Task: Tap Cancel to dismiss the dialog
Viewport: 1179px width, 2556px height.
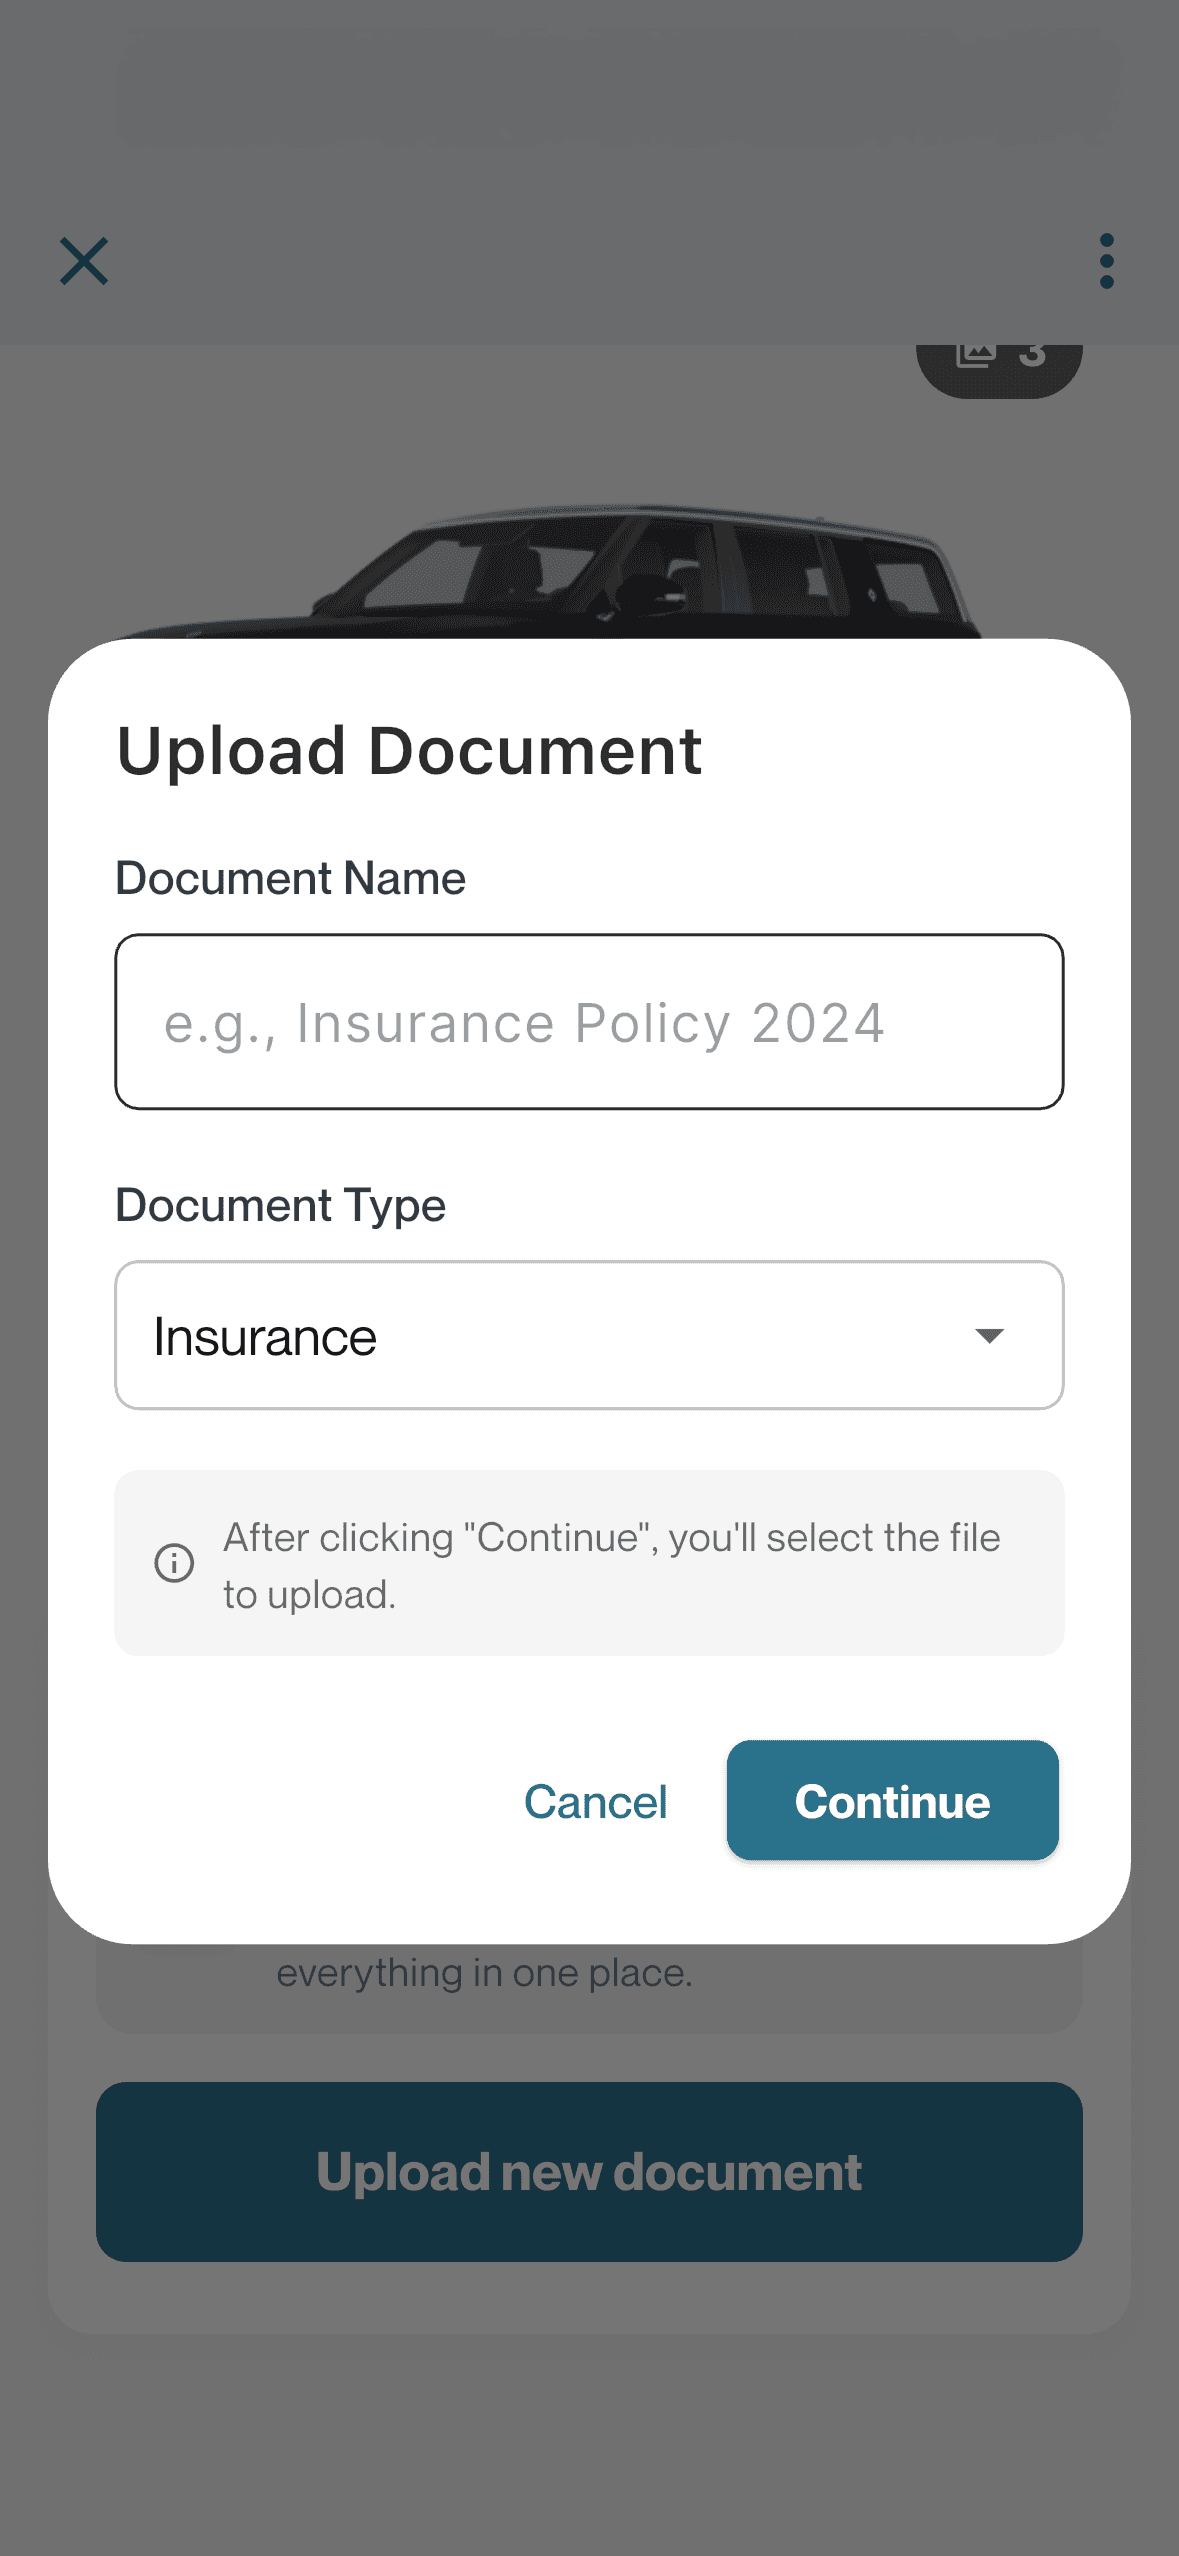Action: click(595, 1801)
